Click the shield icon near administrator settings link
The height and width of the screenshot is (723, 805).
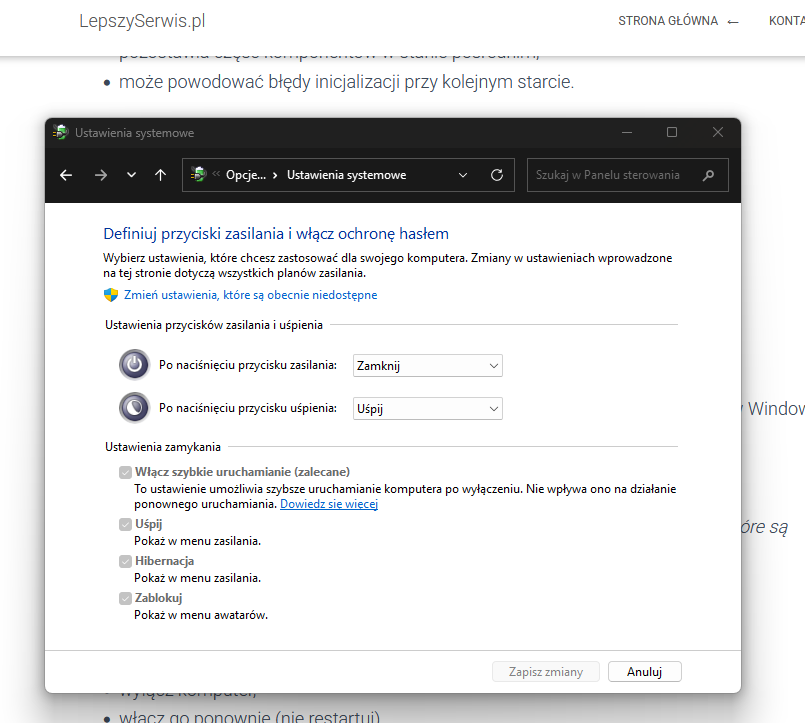pos(111,294)
